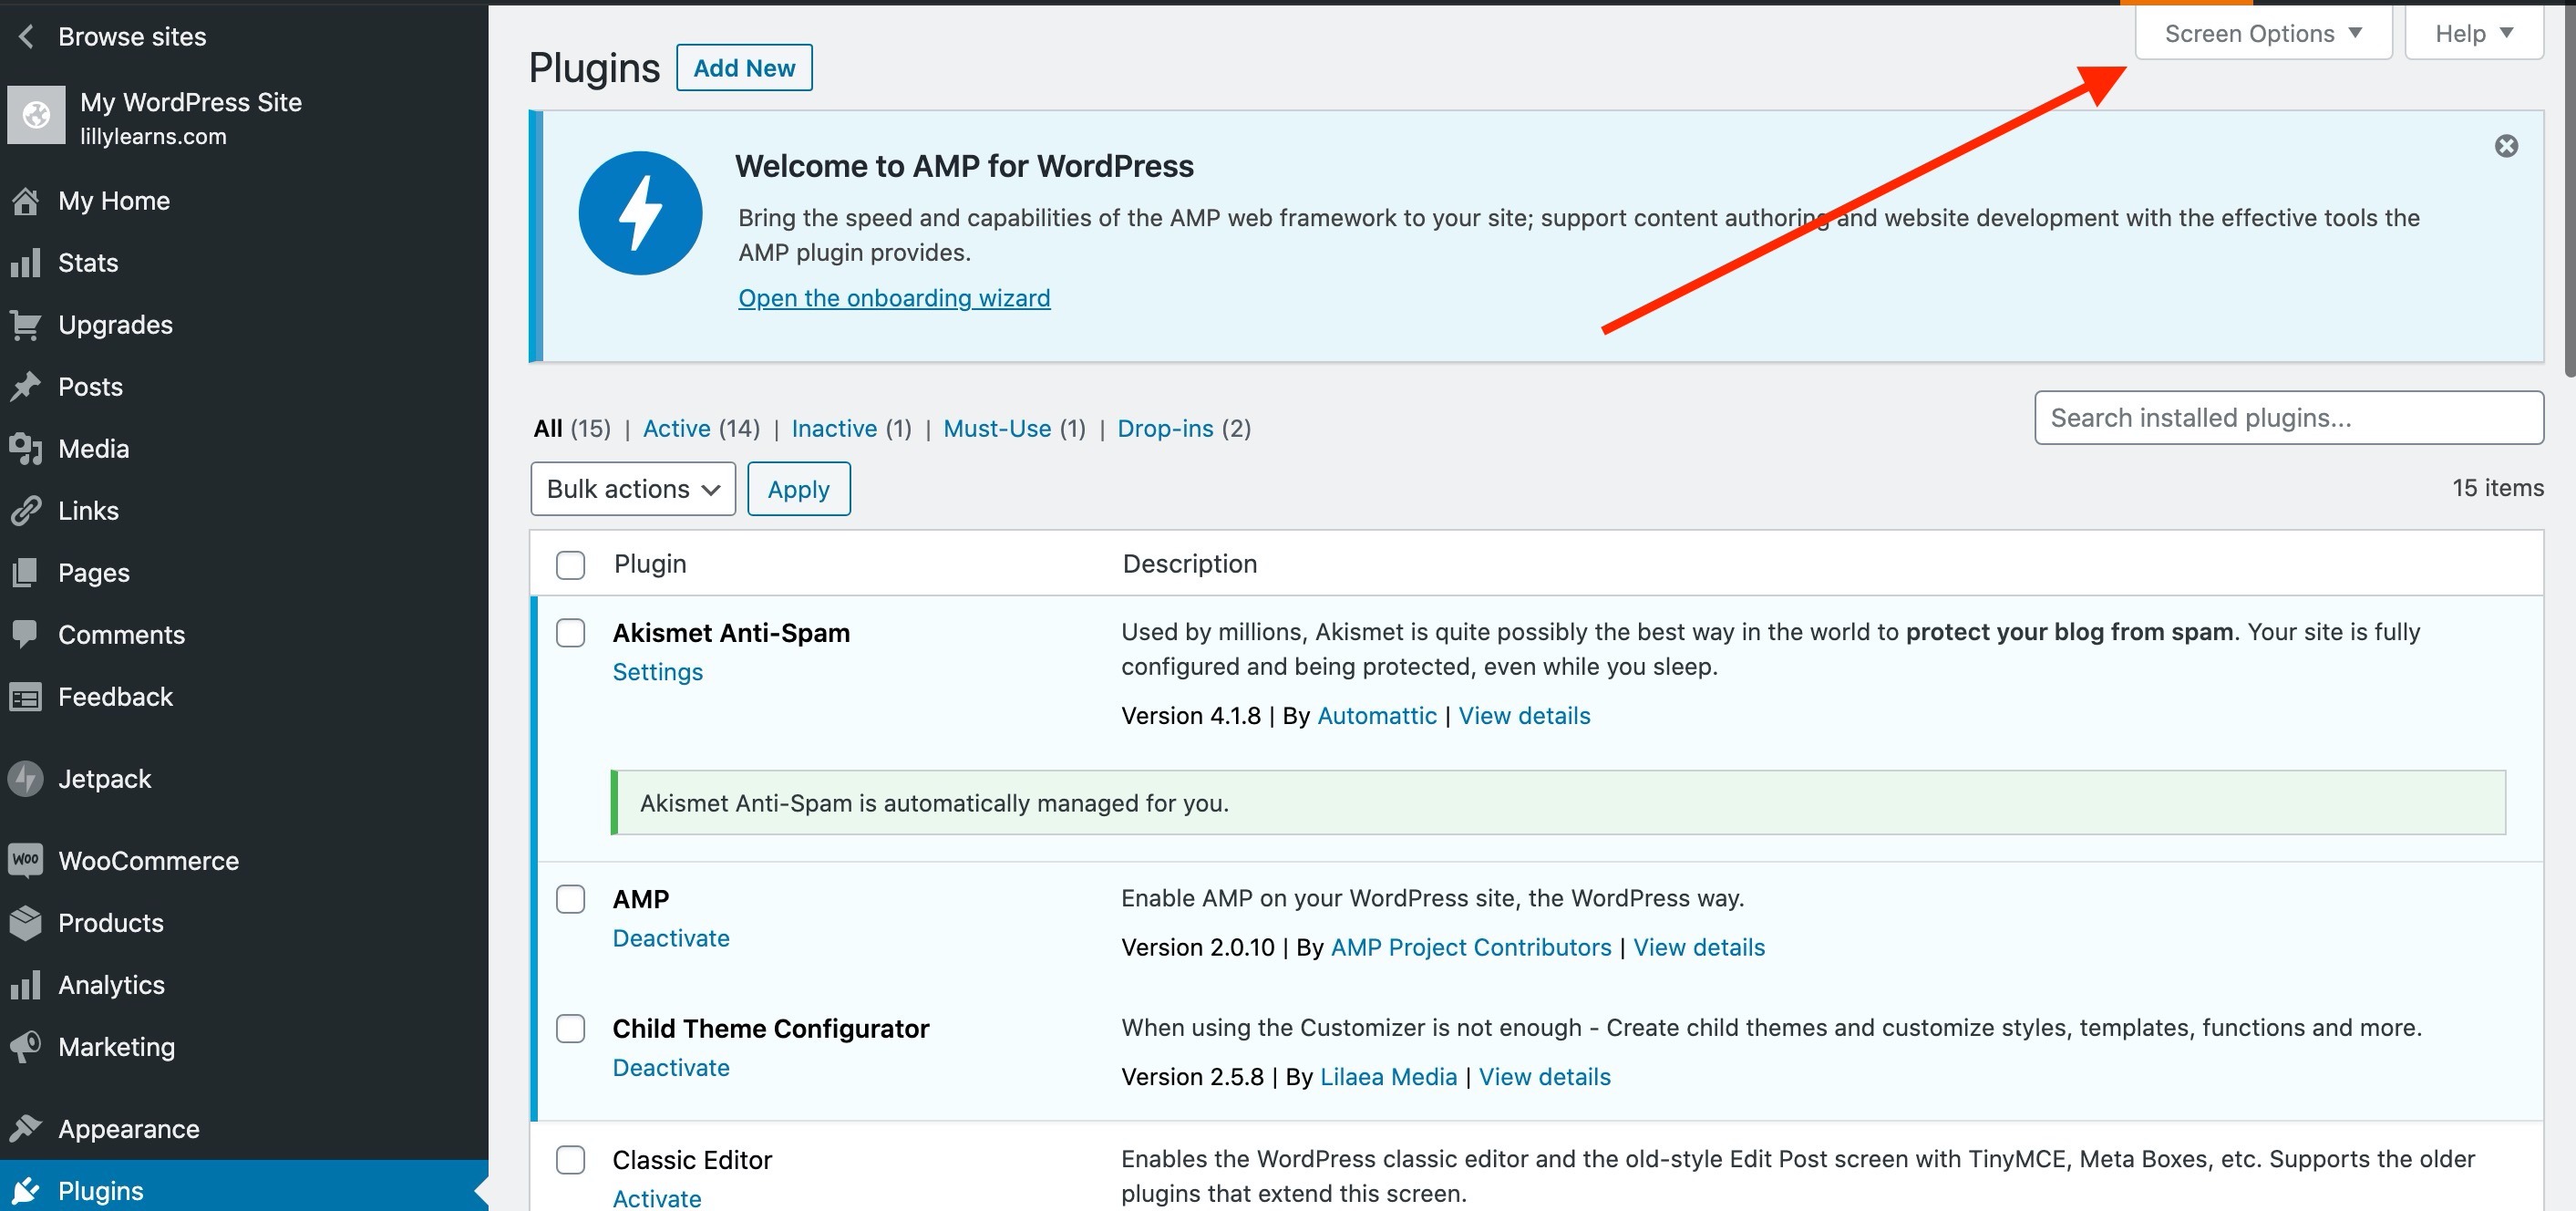This screenshot has width=2576, height=1211.
Task: Click the Appearance paintbrush icon
Action: tap(26, 1129)
